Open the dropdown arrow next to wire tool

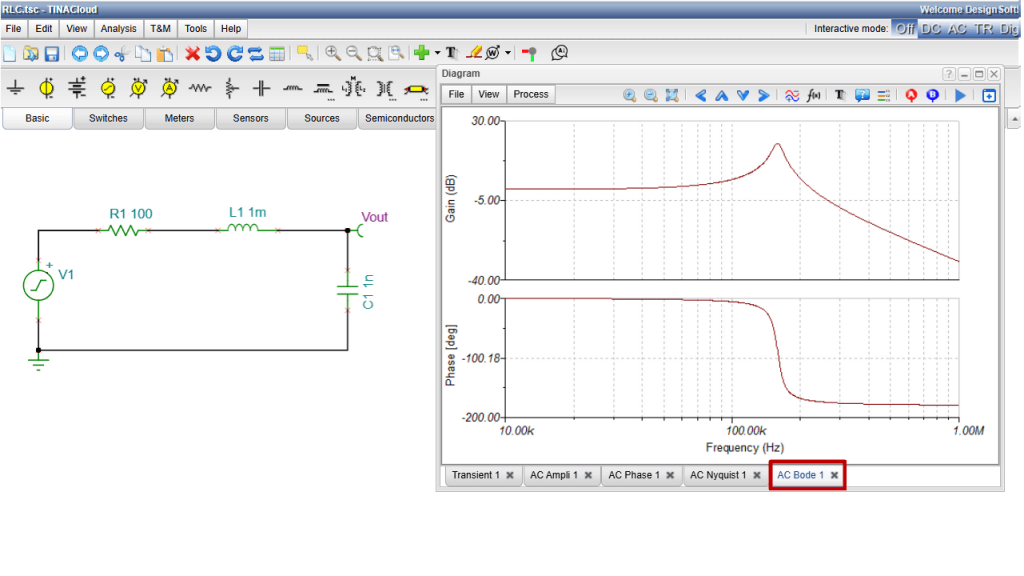tap(507, 54)
